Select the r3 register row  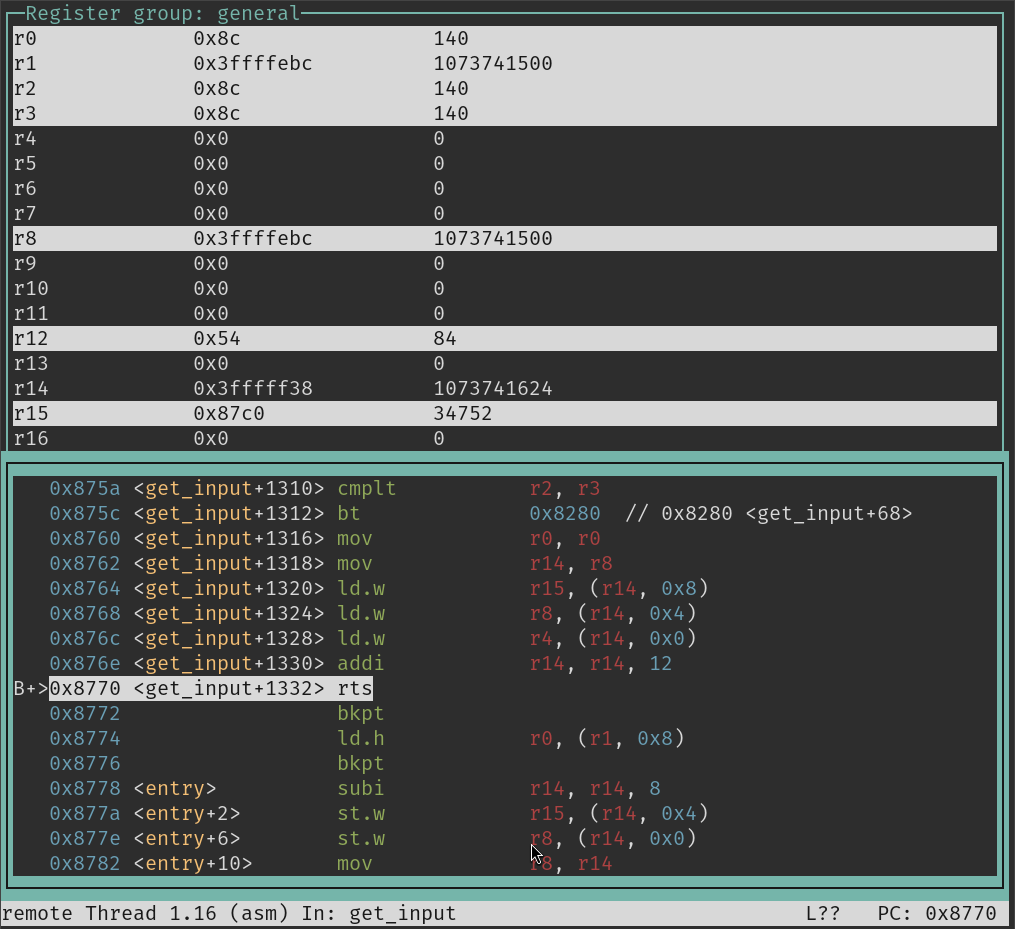[505, 113]
